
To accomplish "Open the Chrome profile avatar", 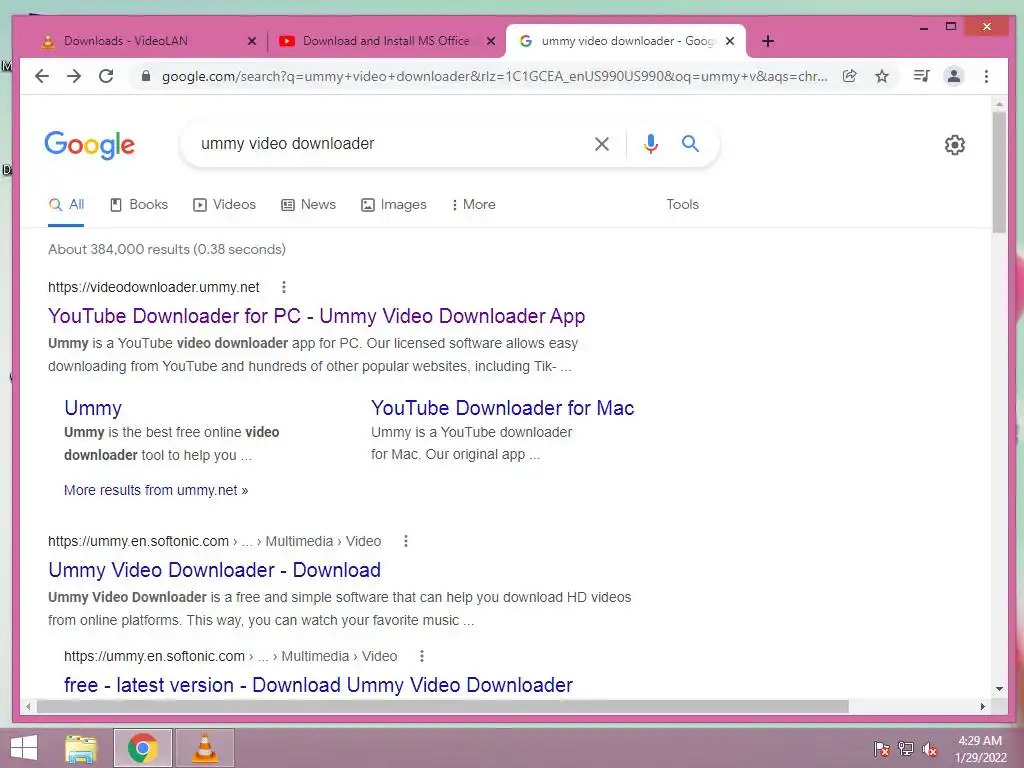I will click(953, 76).
